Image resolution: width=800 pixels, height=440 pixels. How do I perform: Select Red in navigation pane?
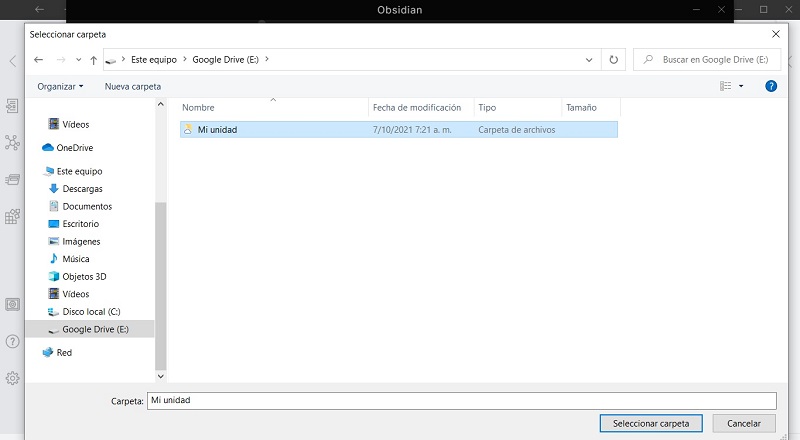point(64,352)
